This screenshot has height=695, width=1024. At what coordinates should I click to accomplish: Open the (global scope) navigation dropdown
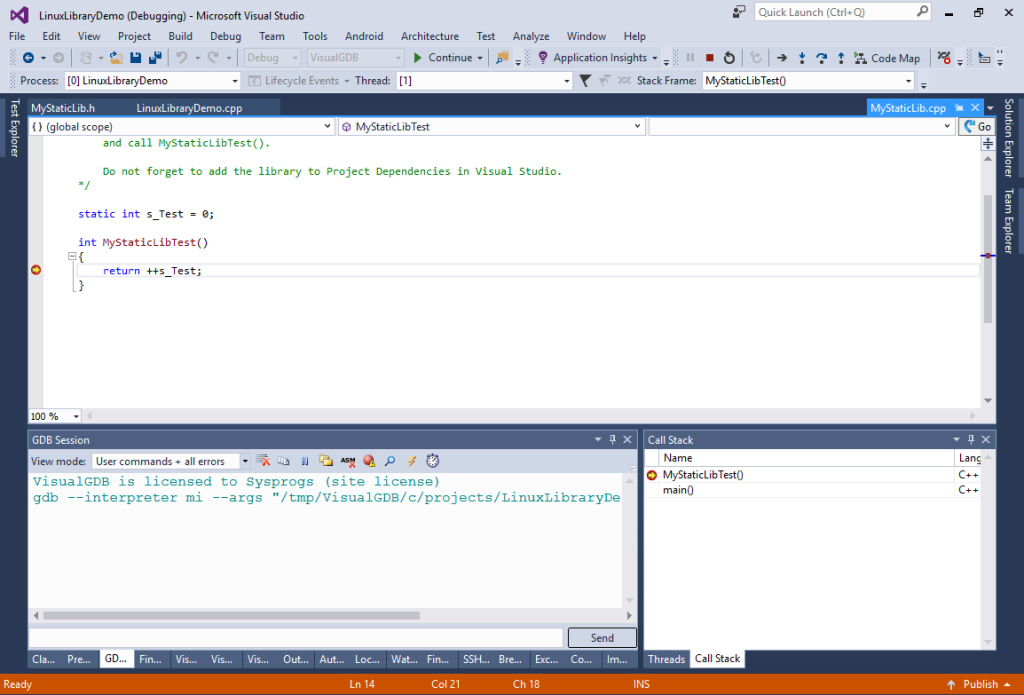[x=328, y=126]
